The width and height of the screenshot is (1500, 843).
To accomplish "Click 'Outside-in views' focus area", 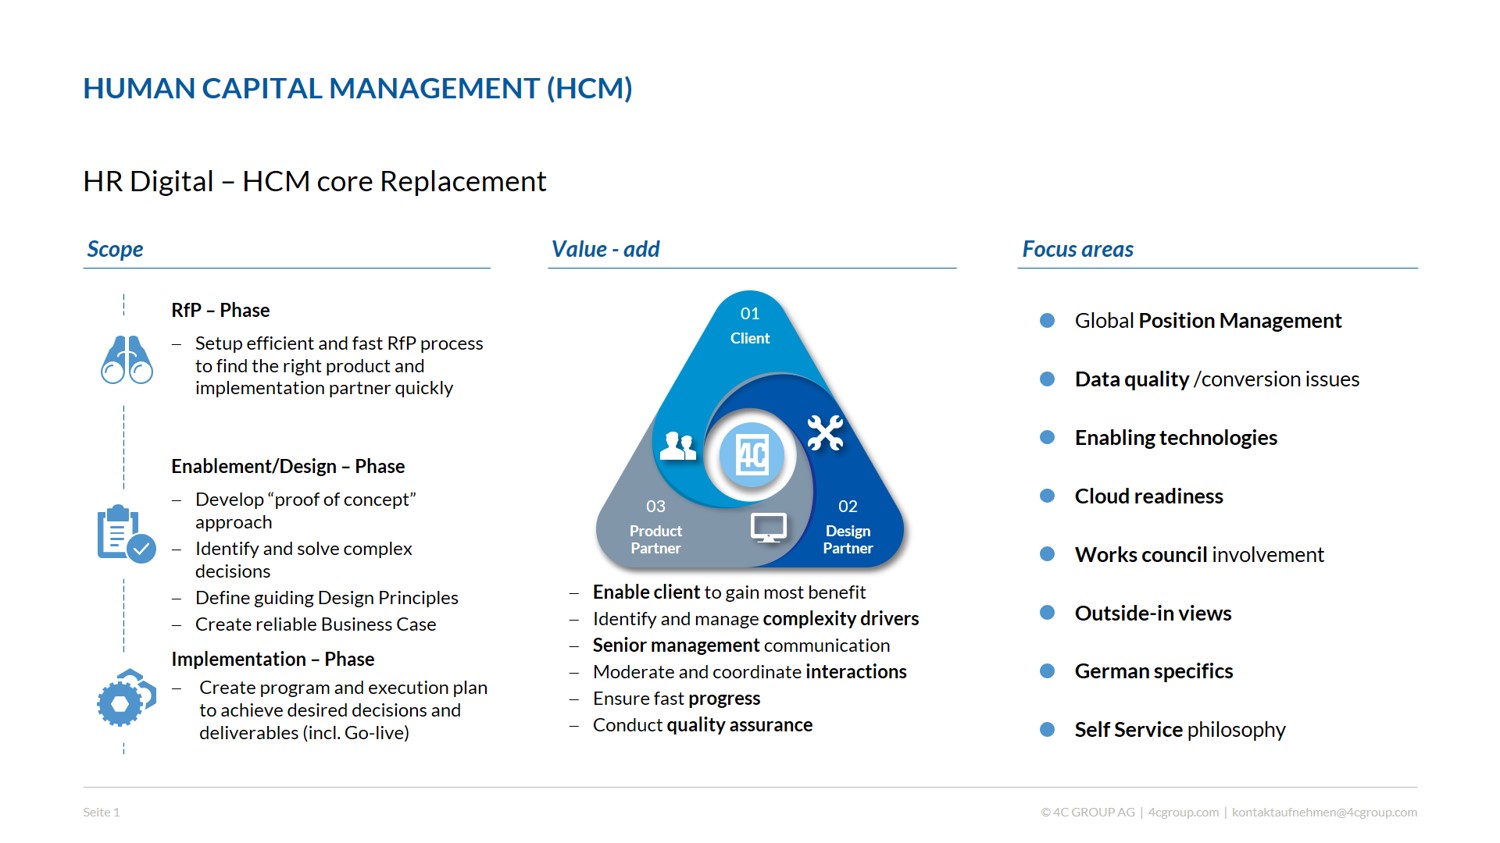I will click(1152, 613).
